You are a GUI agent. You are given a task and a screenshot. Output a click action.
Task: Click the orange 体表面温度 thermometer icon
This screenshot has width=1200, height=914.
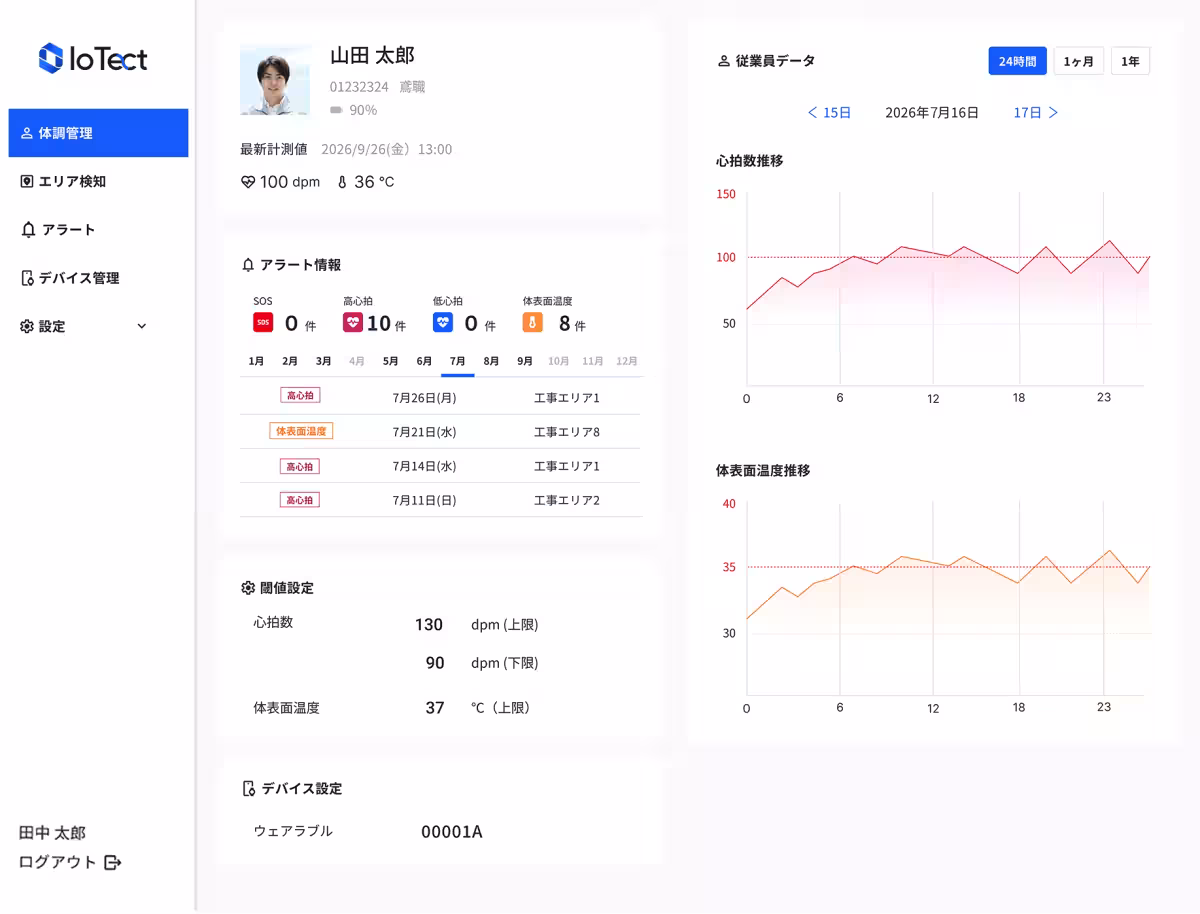[533, 322]
